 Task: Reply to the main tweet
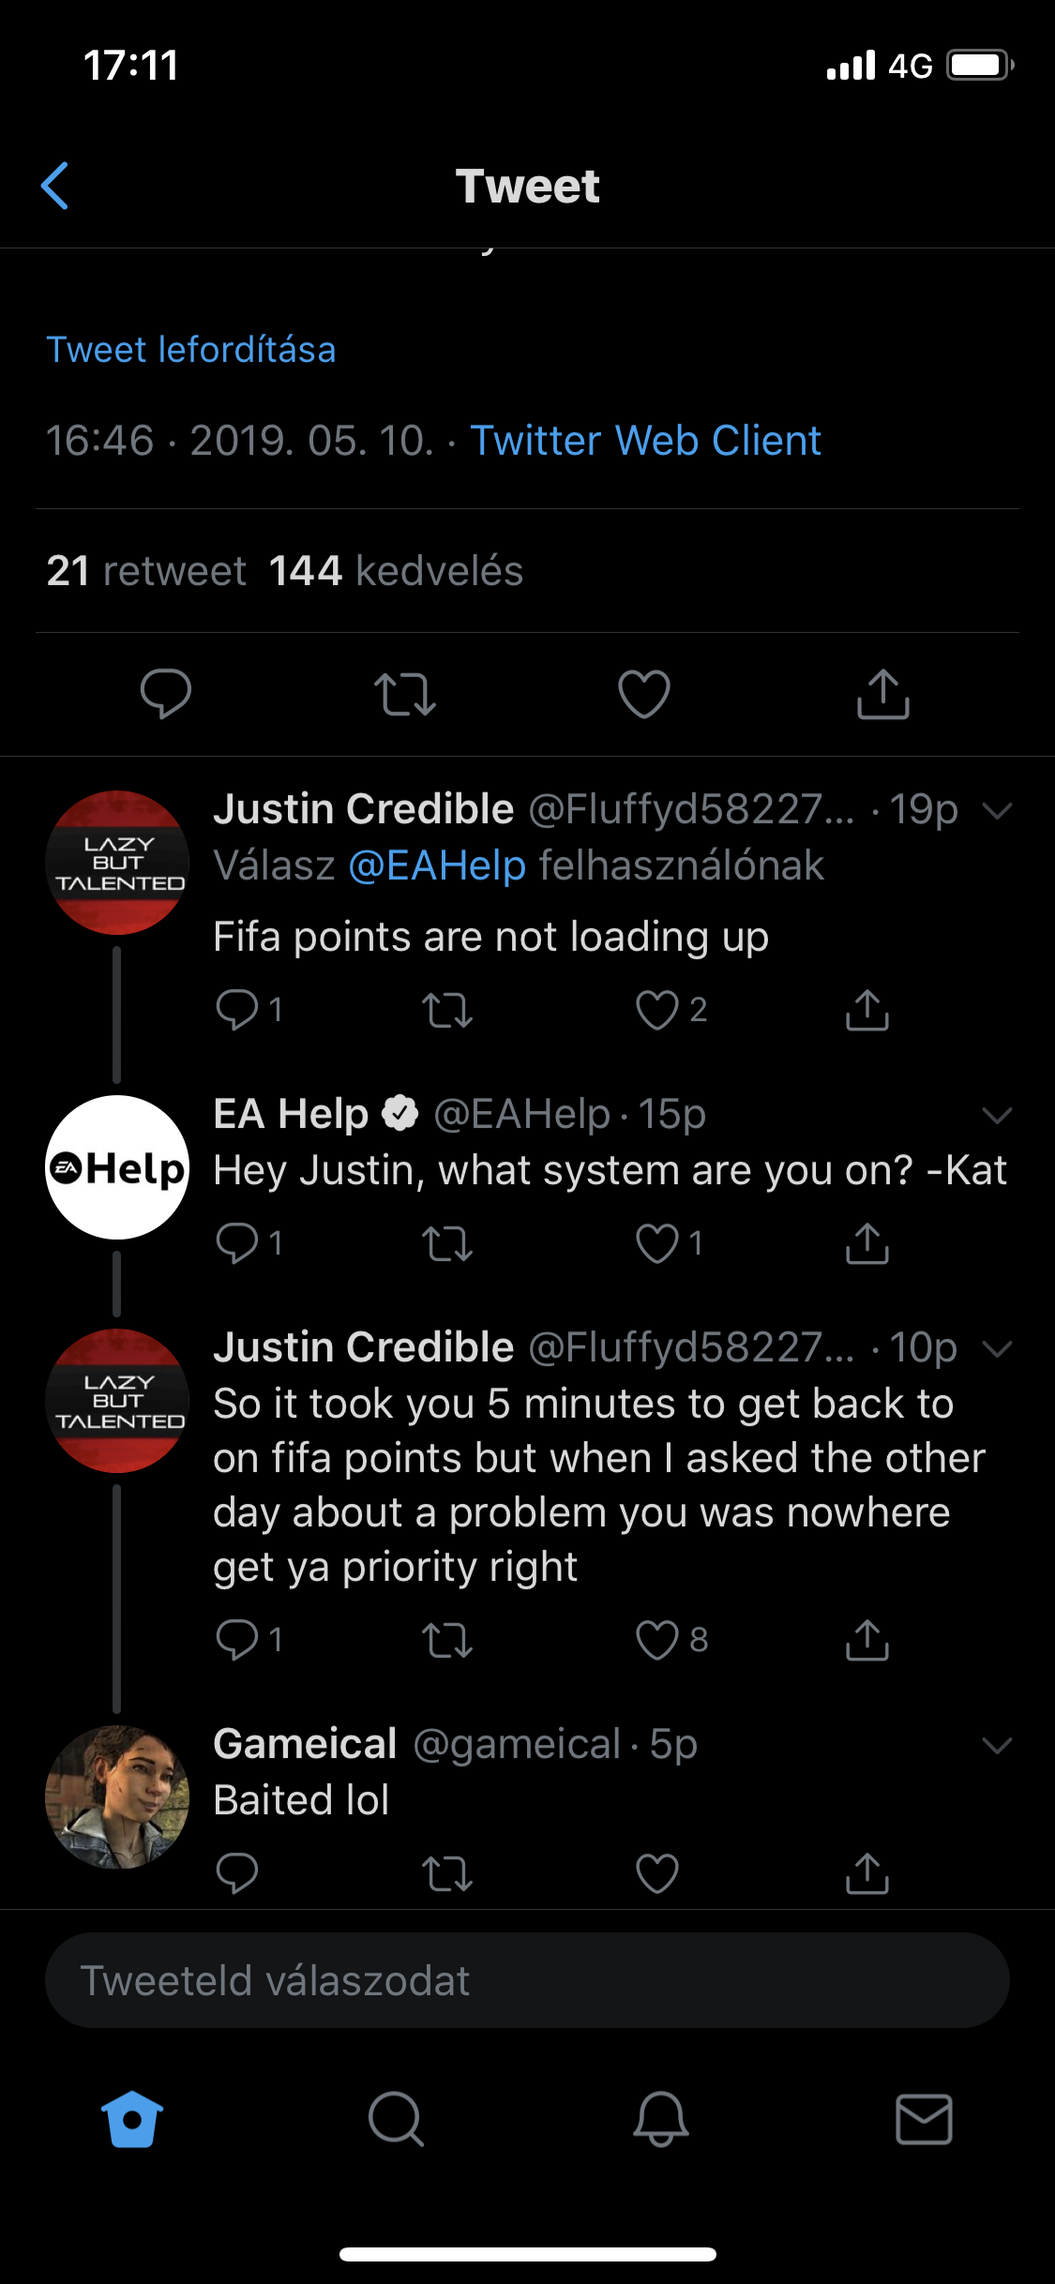click(x=166, y=693)
